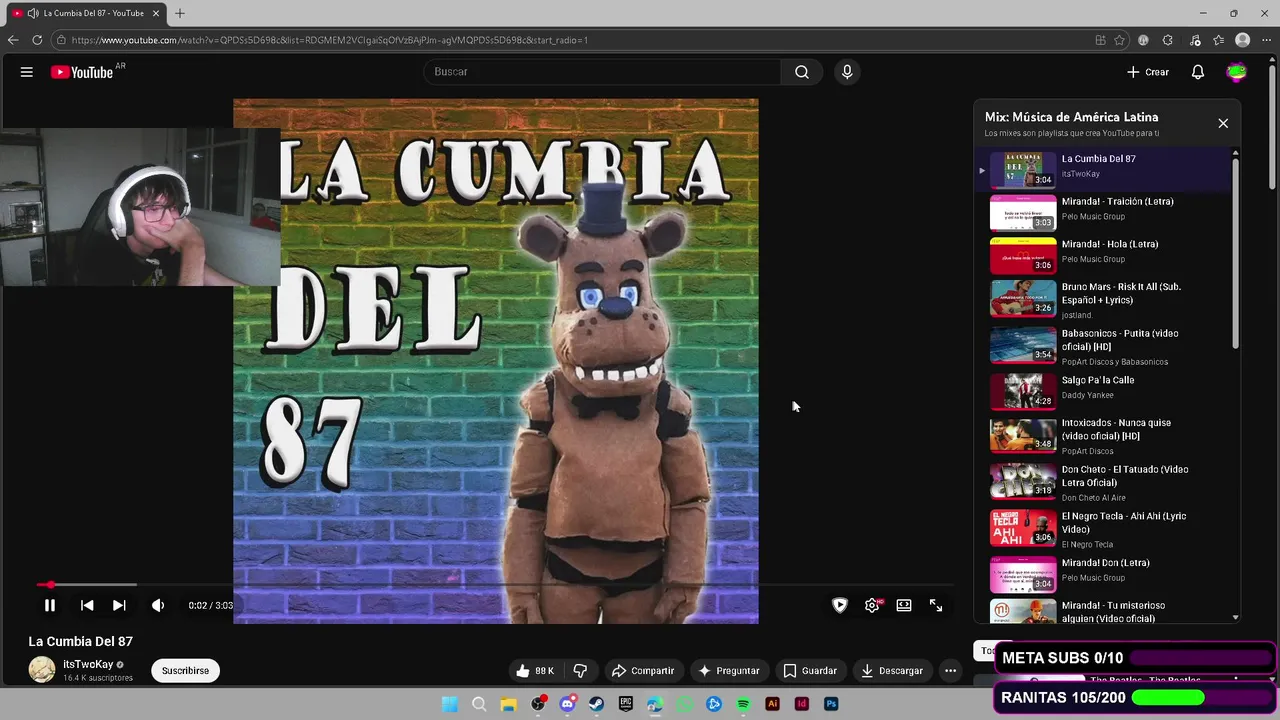Screen dimensions: 1280x720
Task: Click the search magnifier button
Action: point(801,72)
